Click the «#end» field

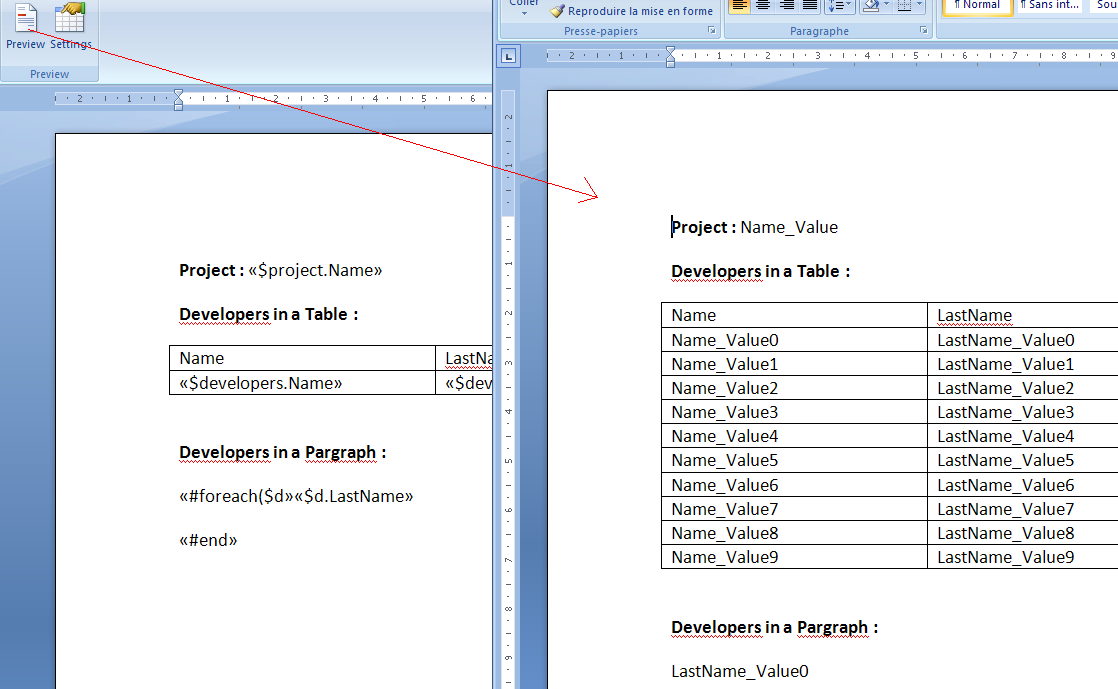[208, 540]
